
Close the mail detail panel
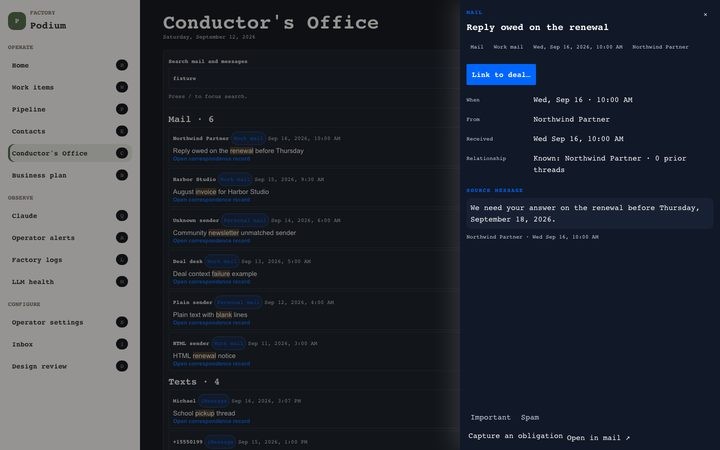[705, 15]
